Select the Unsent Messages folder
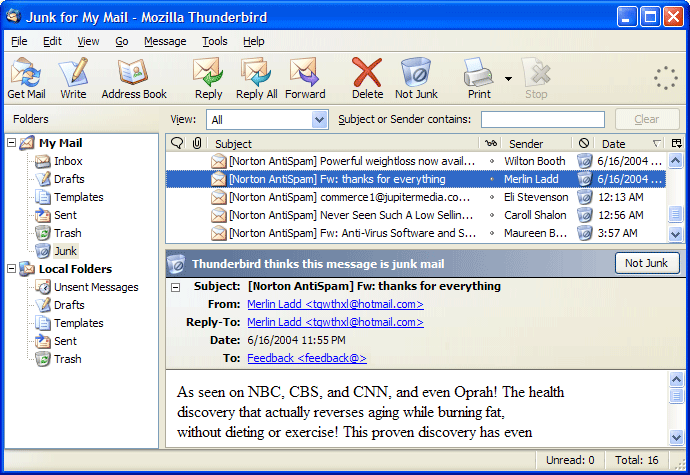This screenshot has height=475, width=690. tap(96, 287)
